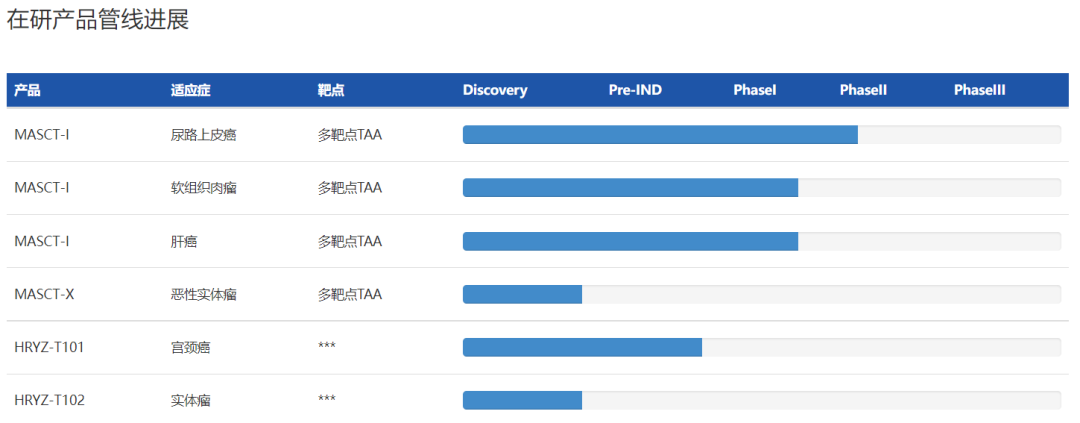
Task: Select the PhaseII stage header
Action: tap(863, 90)
